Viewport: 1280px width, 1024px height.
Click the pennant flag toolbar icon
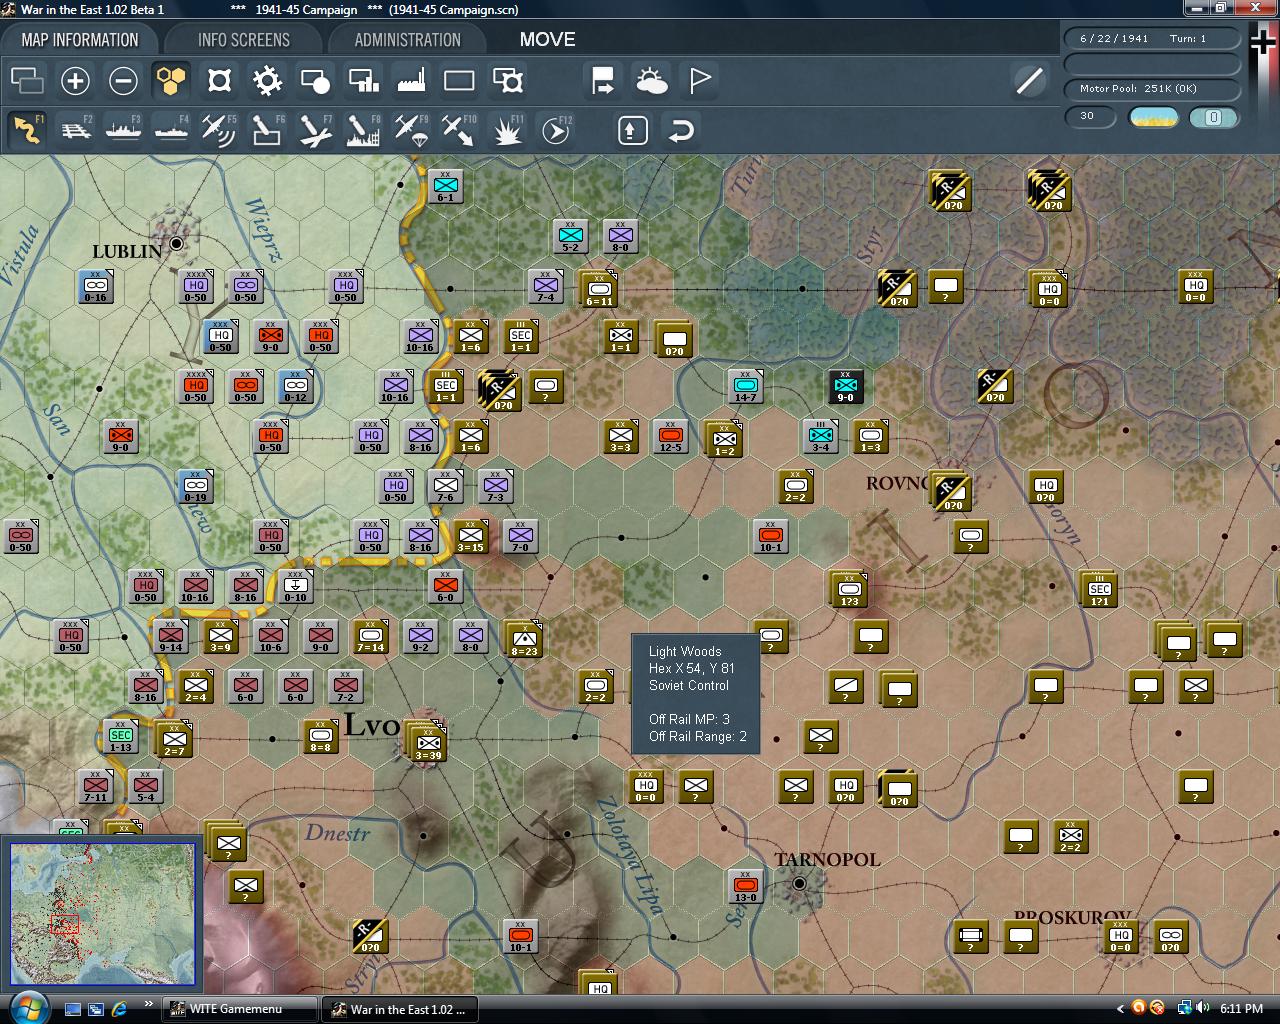coord(699,80)
